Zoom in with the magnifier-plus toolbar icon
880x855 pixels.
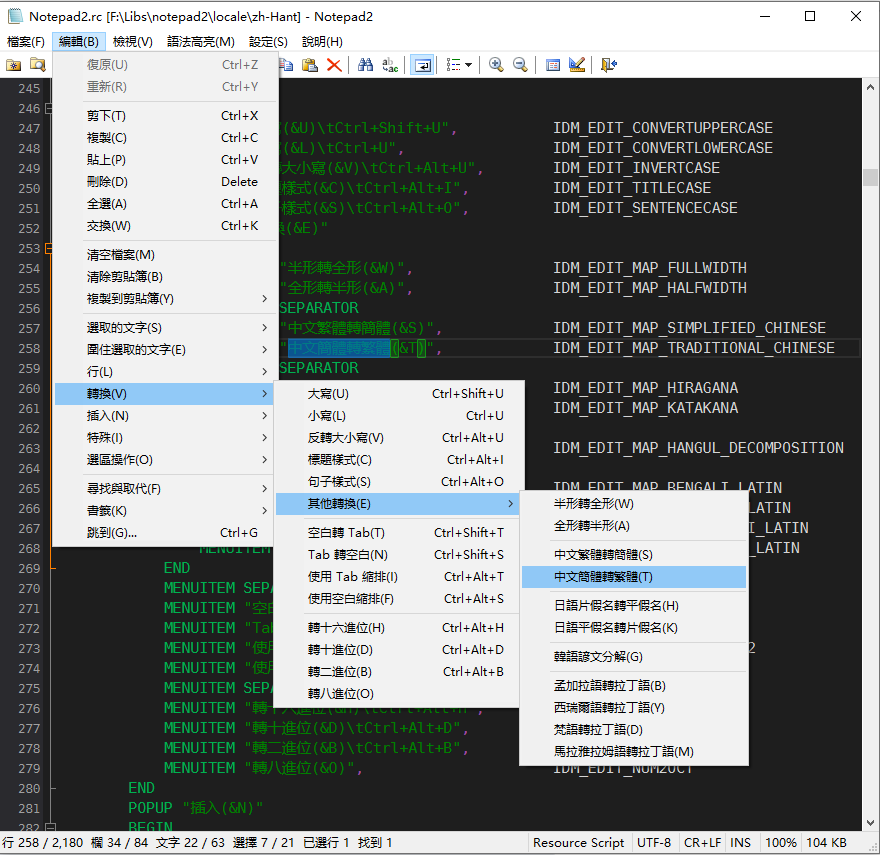coord(496,65)
